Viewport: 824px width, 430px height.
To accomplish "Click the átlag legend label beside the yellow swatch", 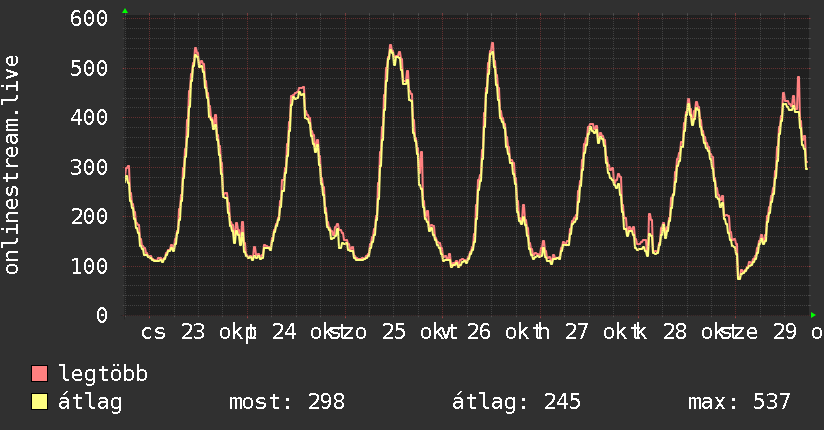I will pos(90,402).
